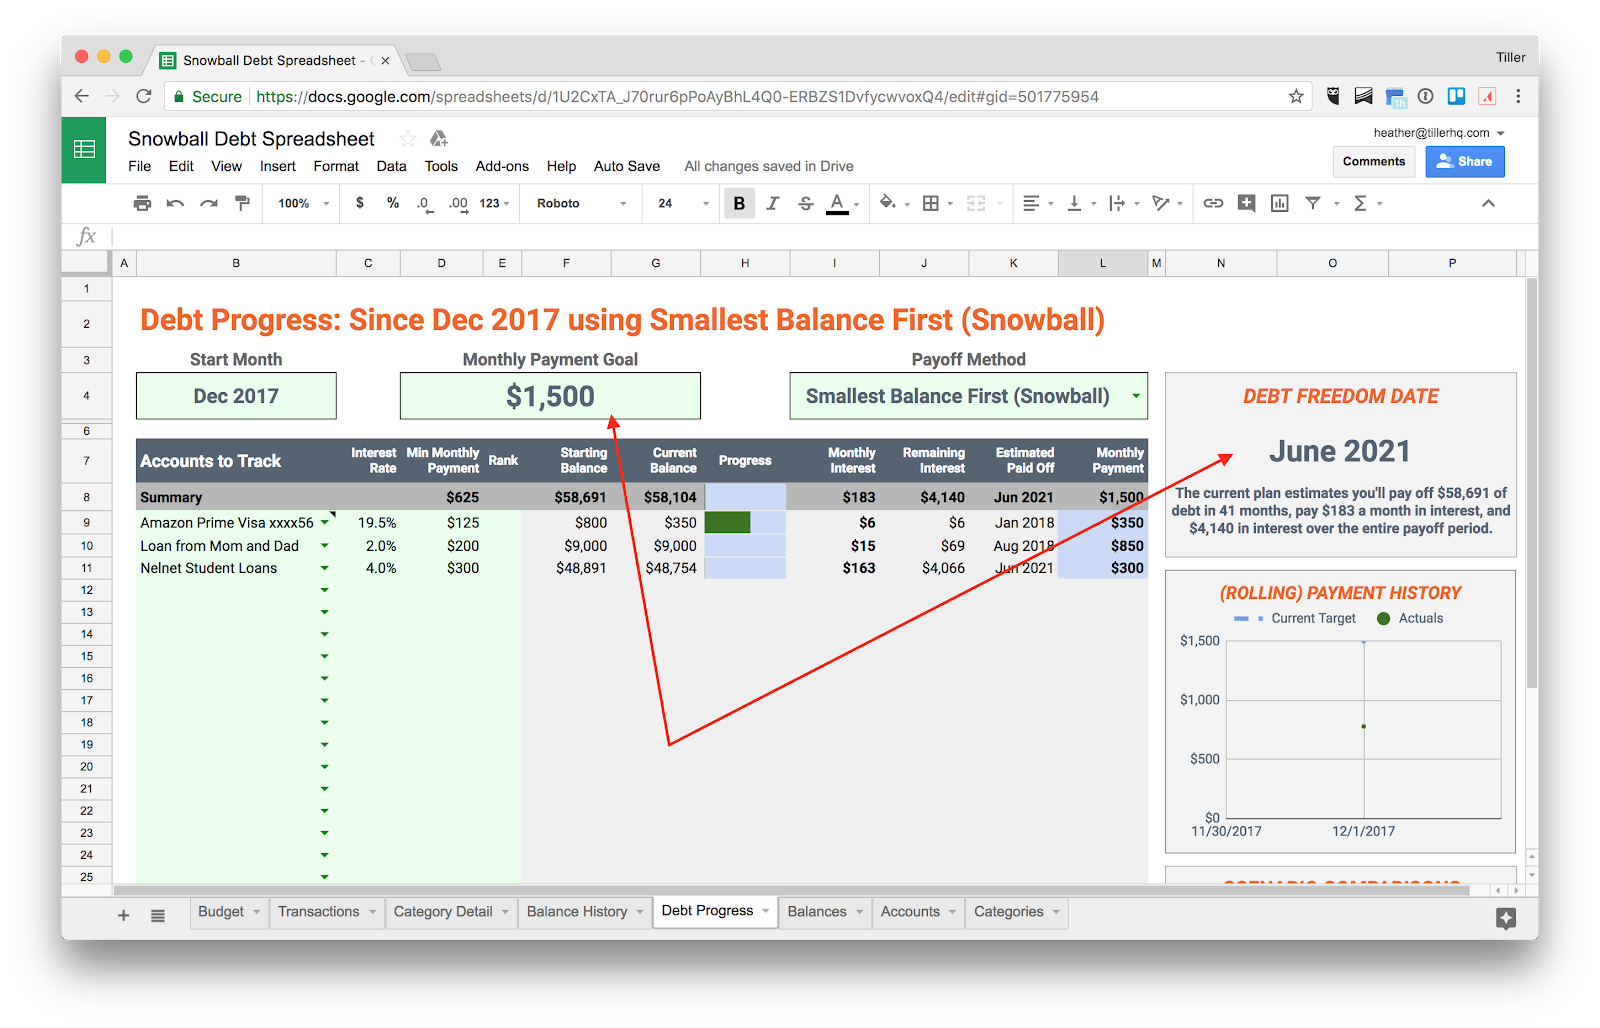1600x1028 pixels.
Task: Decrease decimal places
Action: tap(424, 203)
